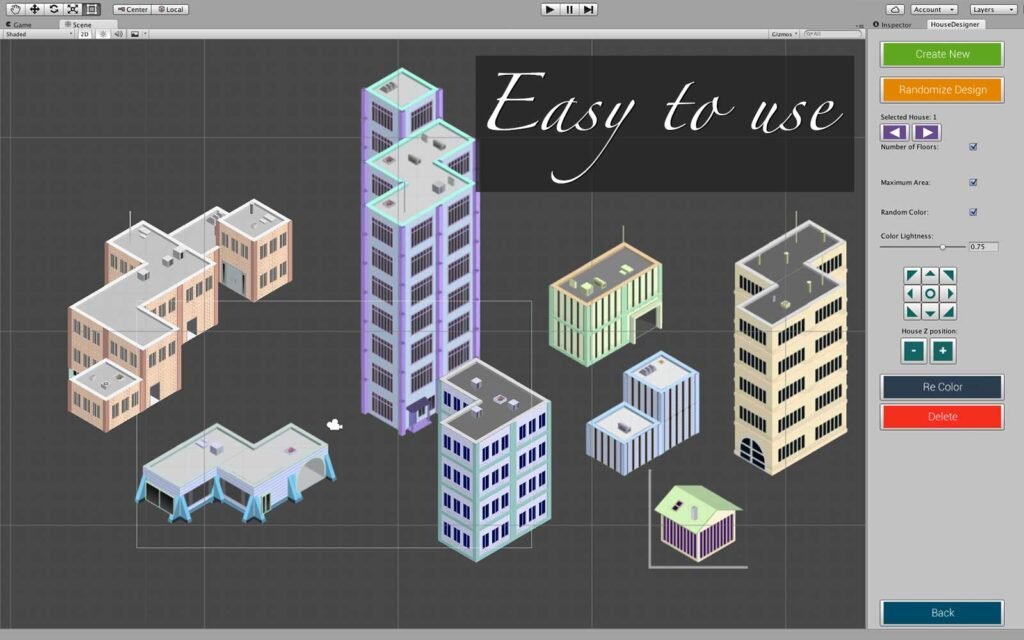Increase house Z position with plus
Image resolution: width=1024 pixels, height=640 pixels.
tap(943, 351)
